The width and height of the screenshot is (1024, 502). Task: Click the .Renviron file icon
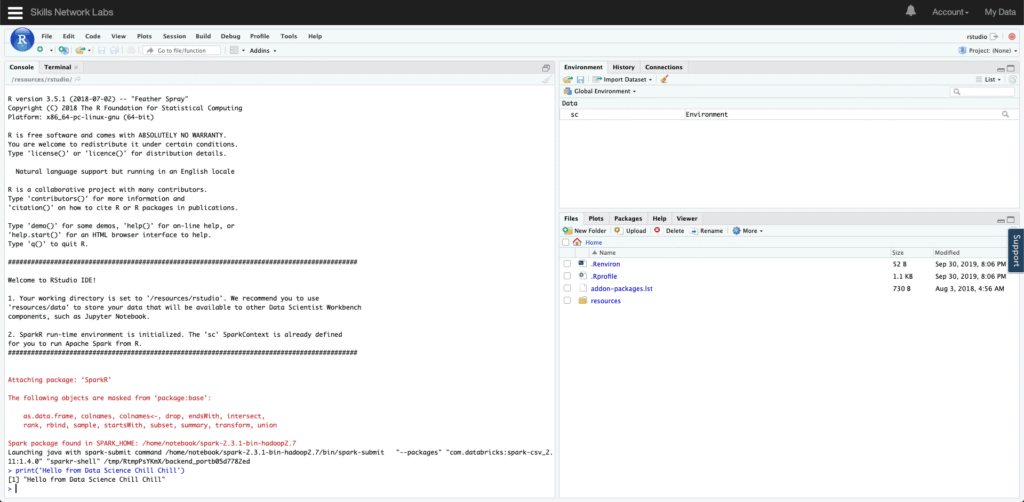583,264
